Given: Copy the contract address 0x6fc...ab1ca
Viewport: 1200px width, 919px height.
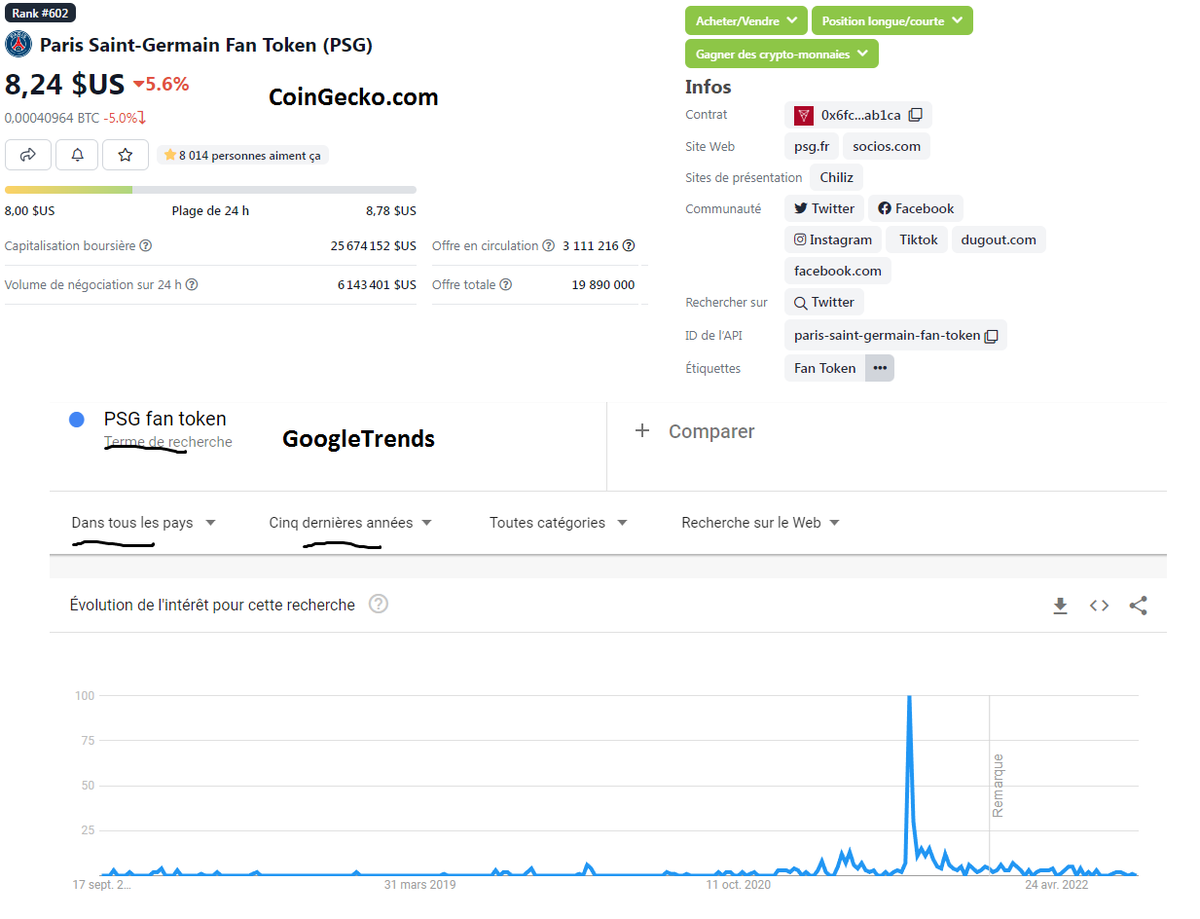Looking at the screenshot, I should [915, 115].
